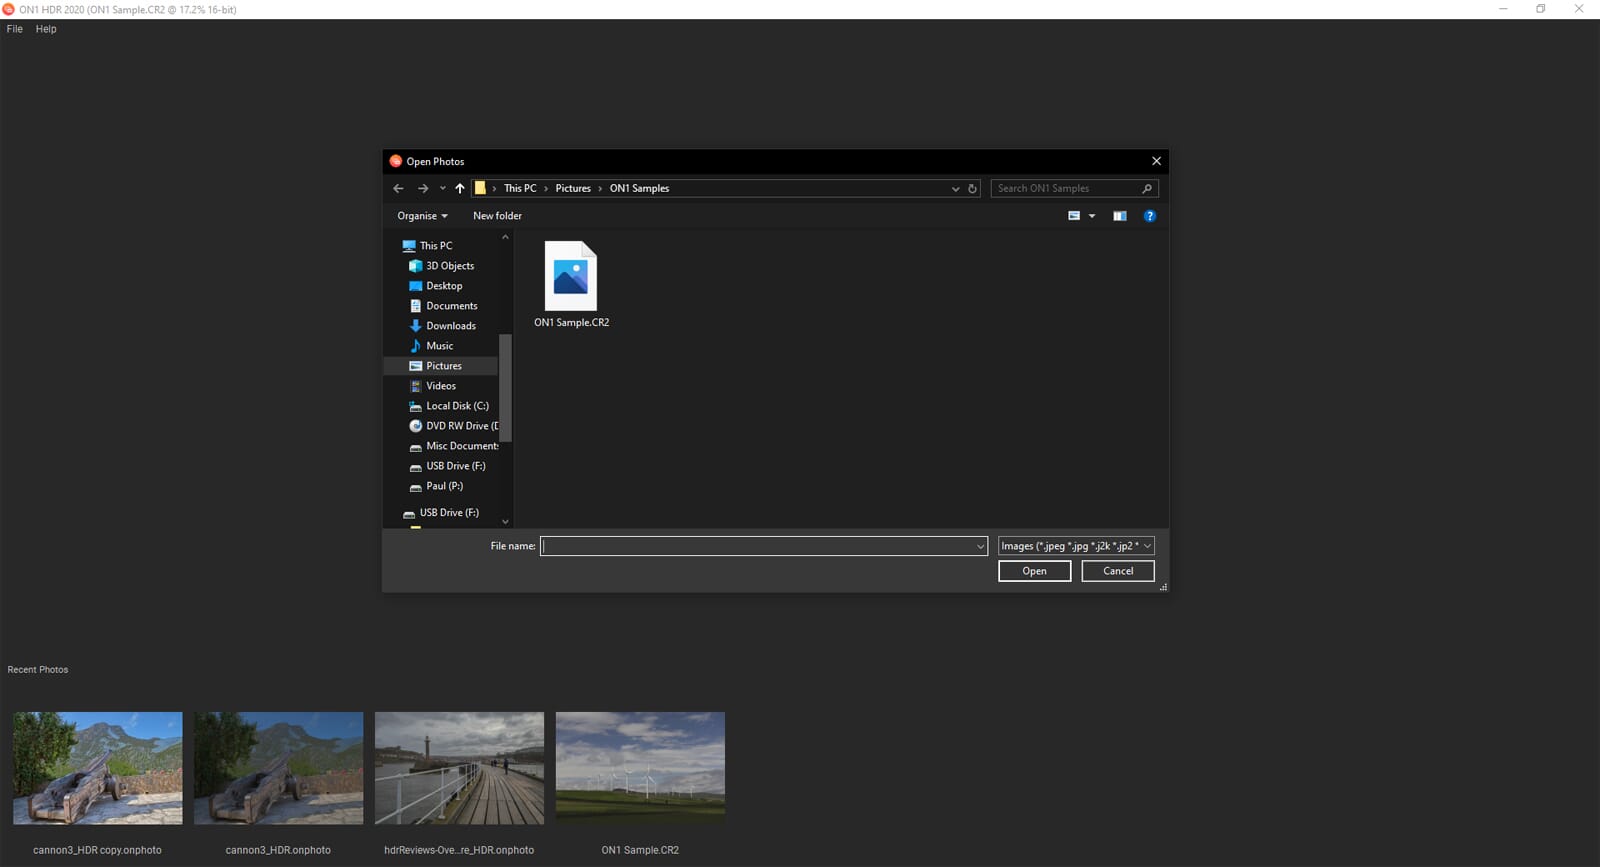
Task: Click This PC in the address path
Action: [x=520, y=188]
